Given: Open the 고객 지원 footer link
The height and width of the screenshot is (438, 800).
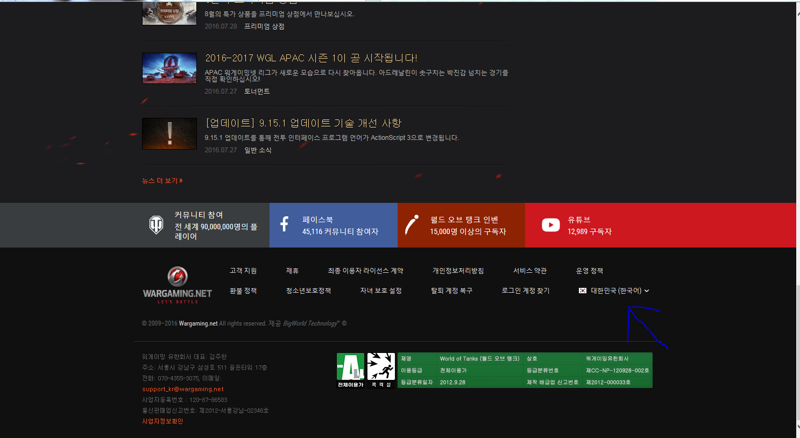Looking at the screenshot, I should (x=243, y=271).
